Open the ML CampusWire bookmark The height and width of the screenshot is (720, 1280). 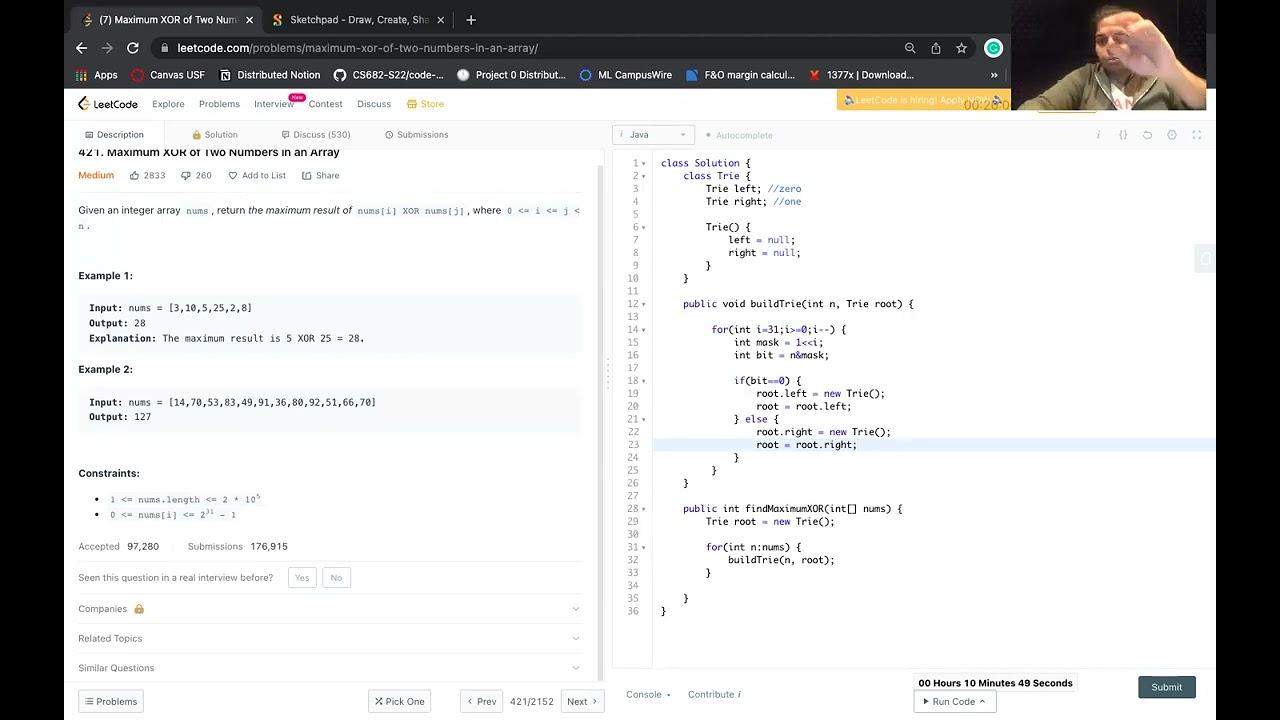coord(625,75)
